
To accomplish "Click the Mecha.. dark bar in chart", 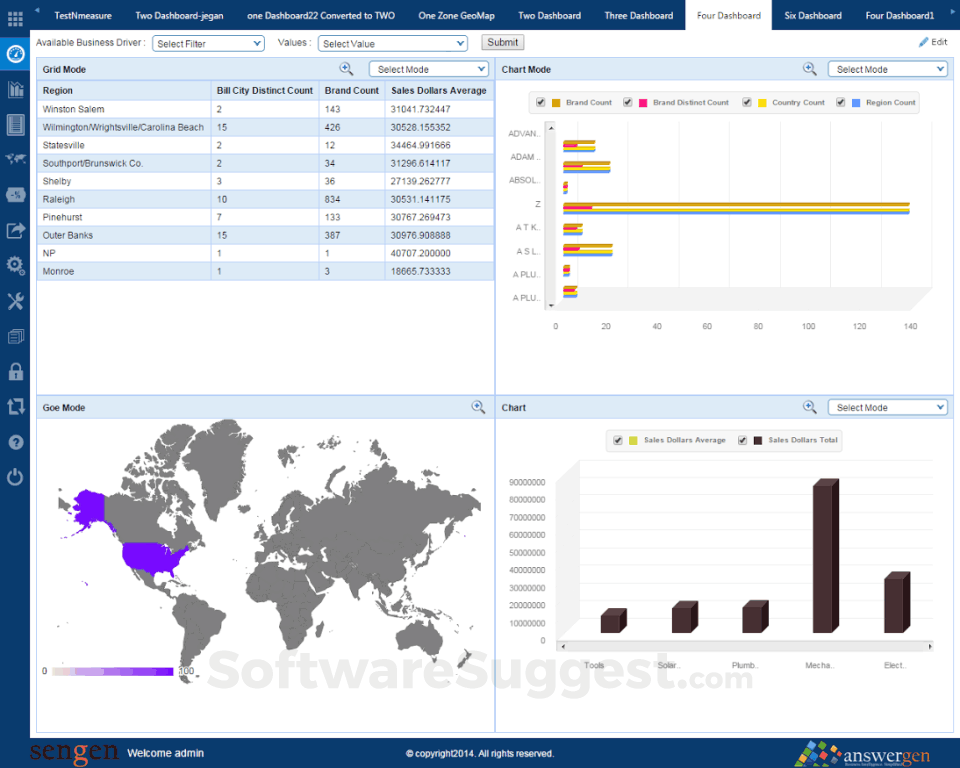I will click(x=825, y=555).
